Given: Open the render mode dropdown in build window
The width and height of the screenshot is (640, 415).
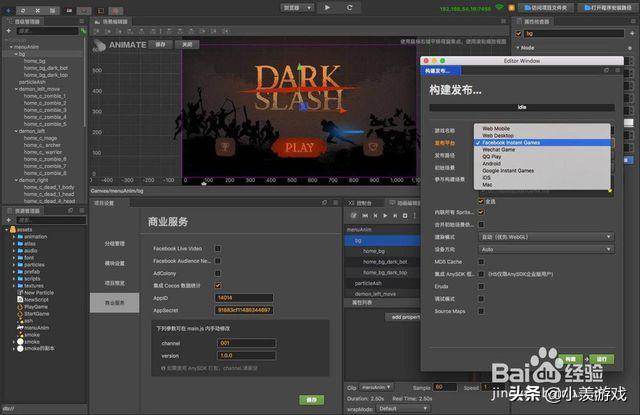Looking at the screenshot, I should click(x=546, y=237).
